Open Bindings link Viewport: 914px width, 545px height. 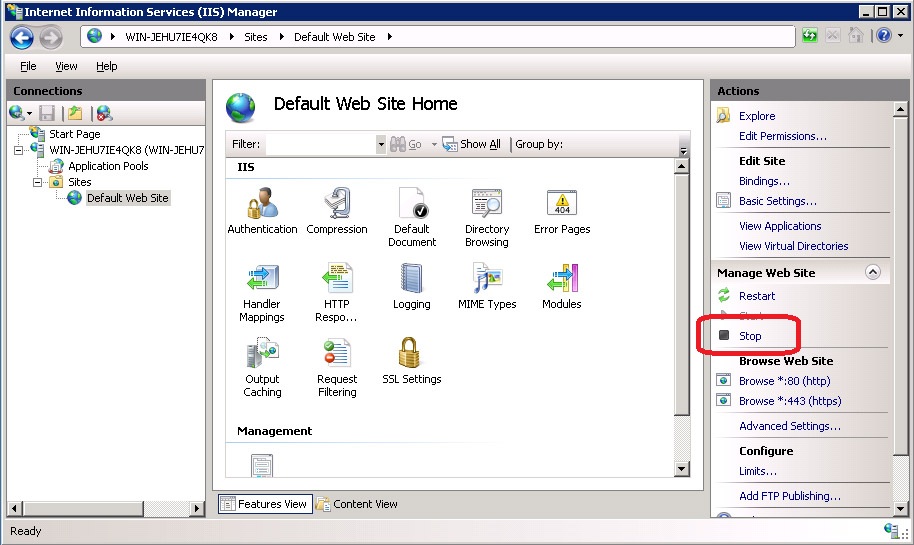(764, 181)
